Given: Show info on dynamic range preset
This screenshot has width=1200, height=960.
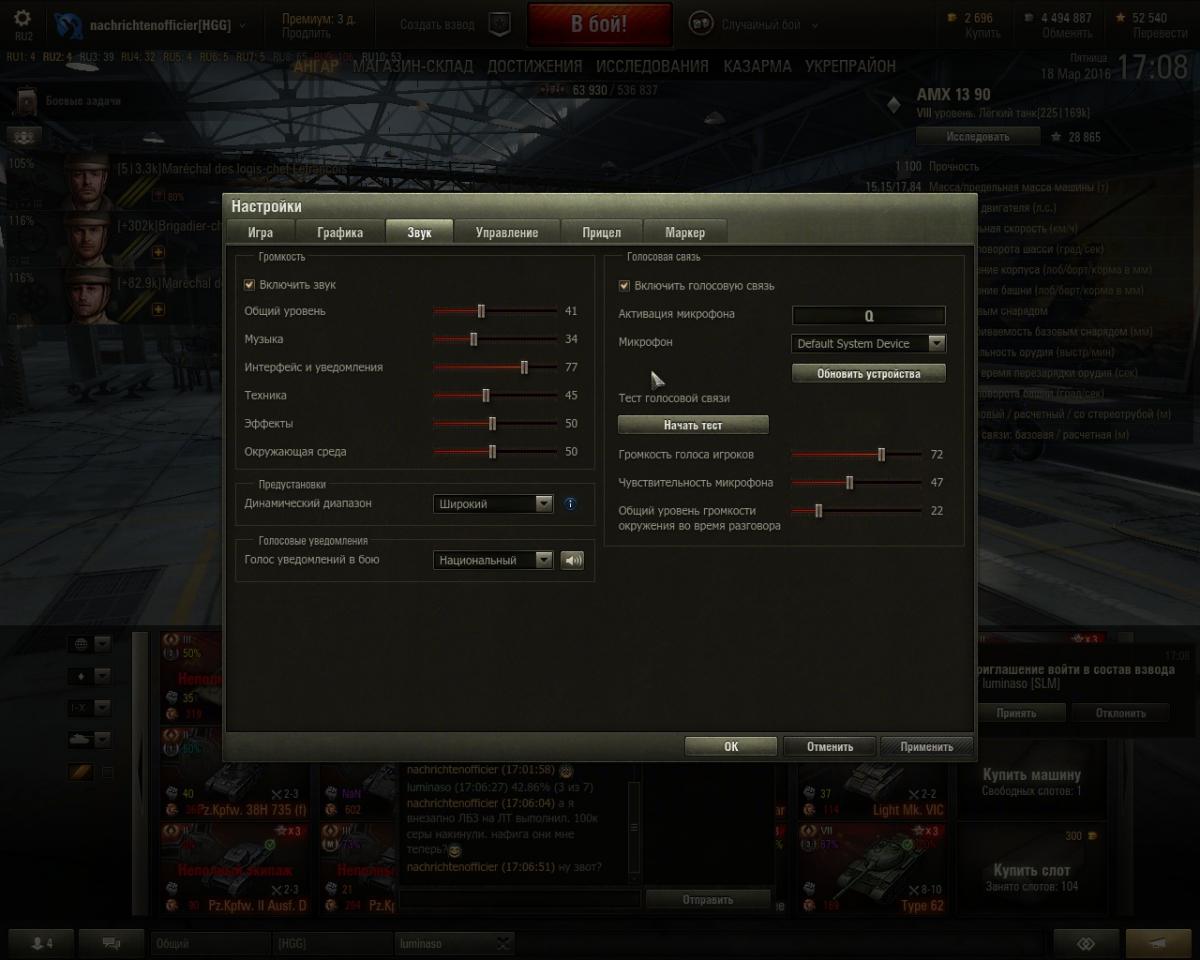Looking at the screenshot, I should click(570, 504).
